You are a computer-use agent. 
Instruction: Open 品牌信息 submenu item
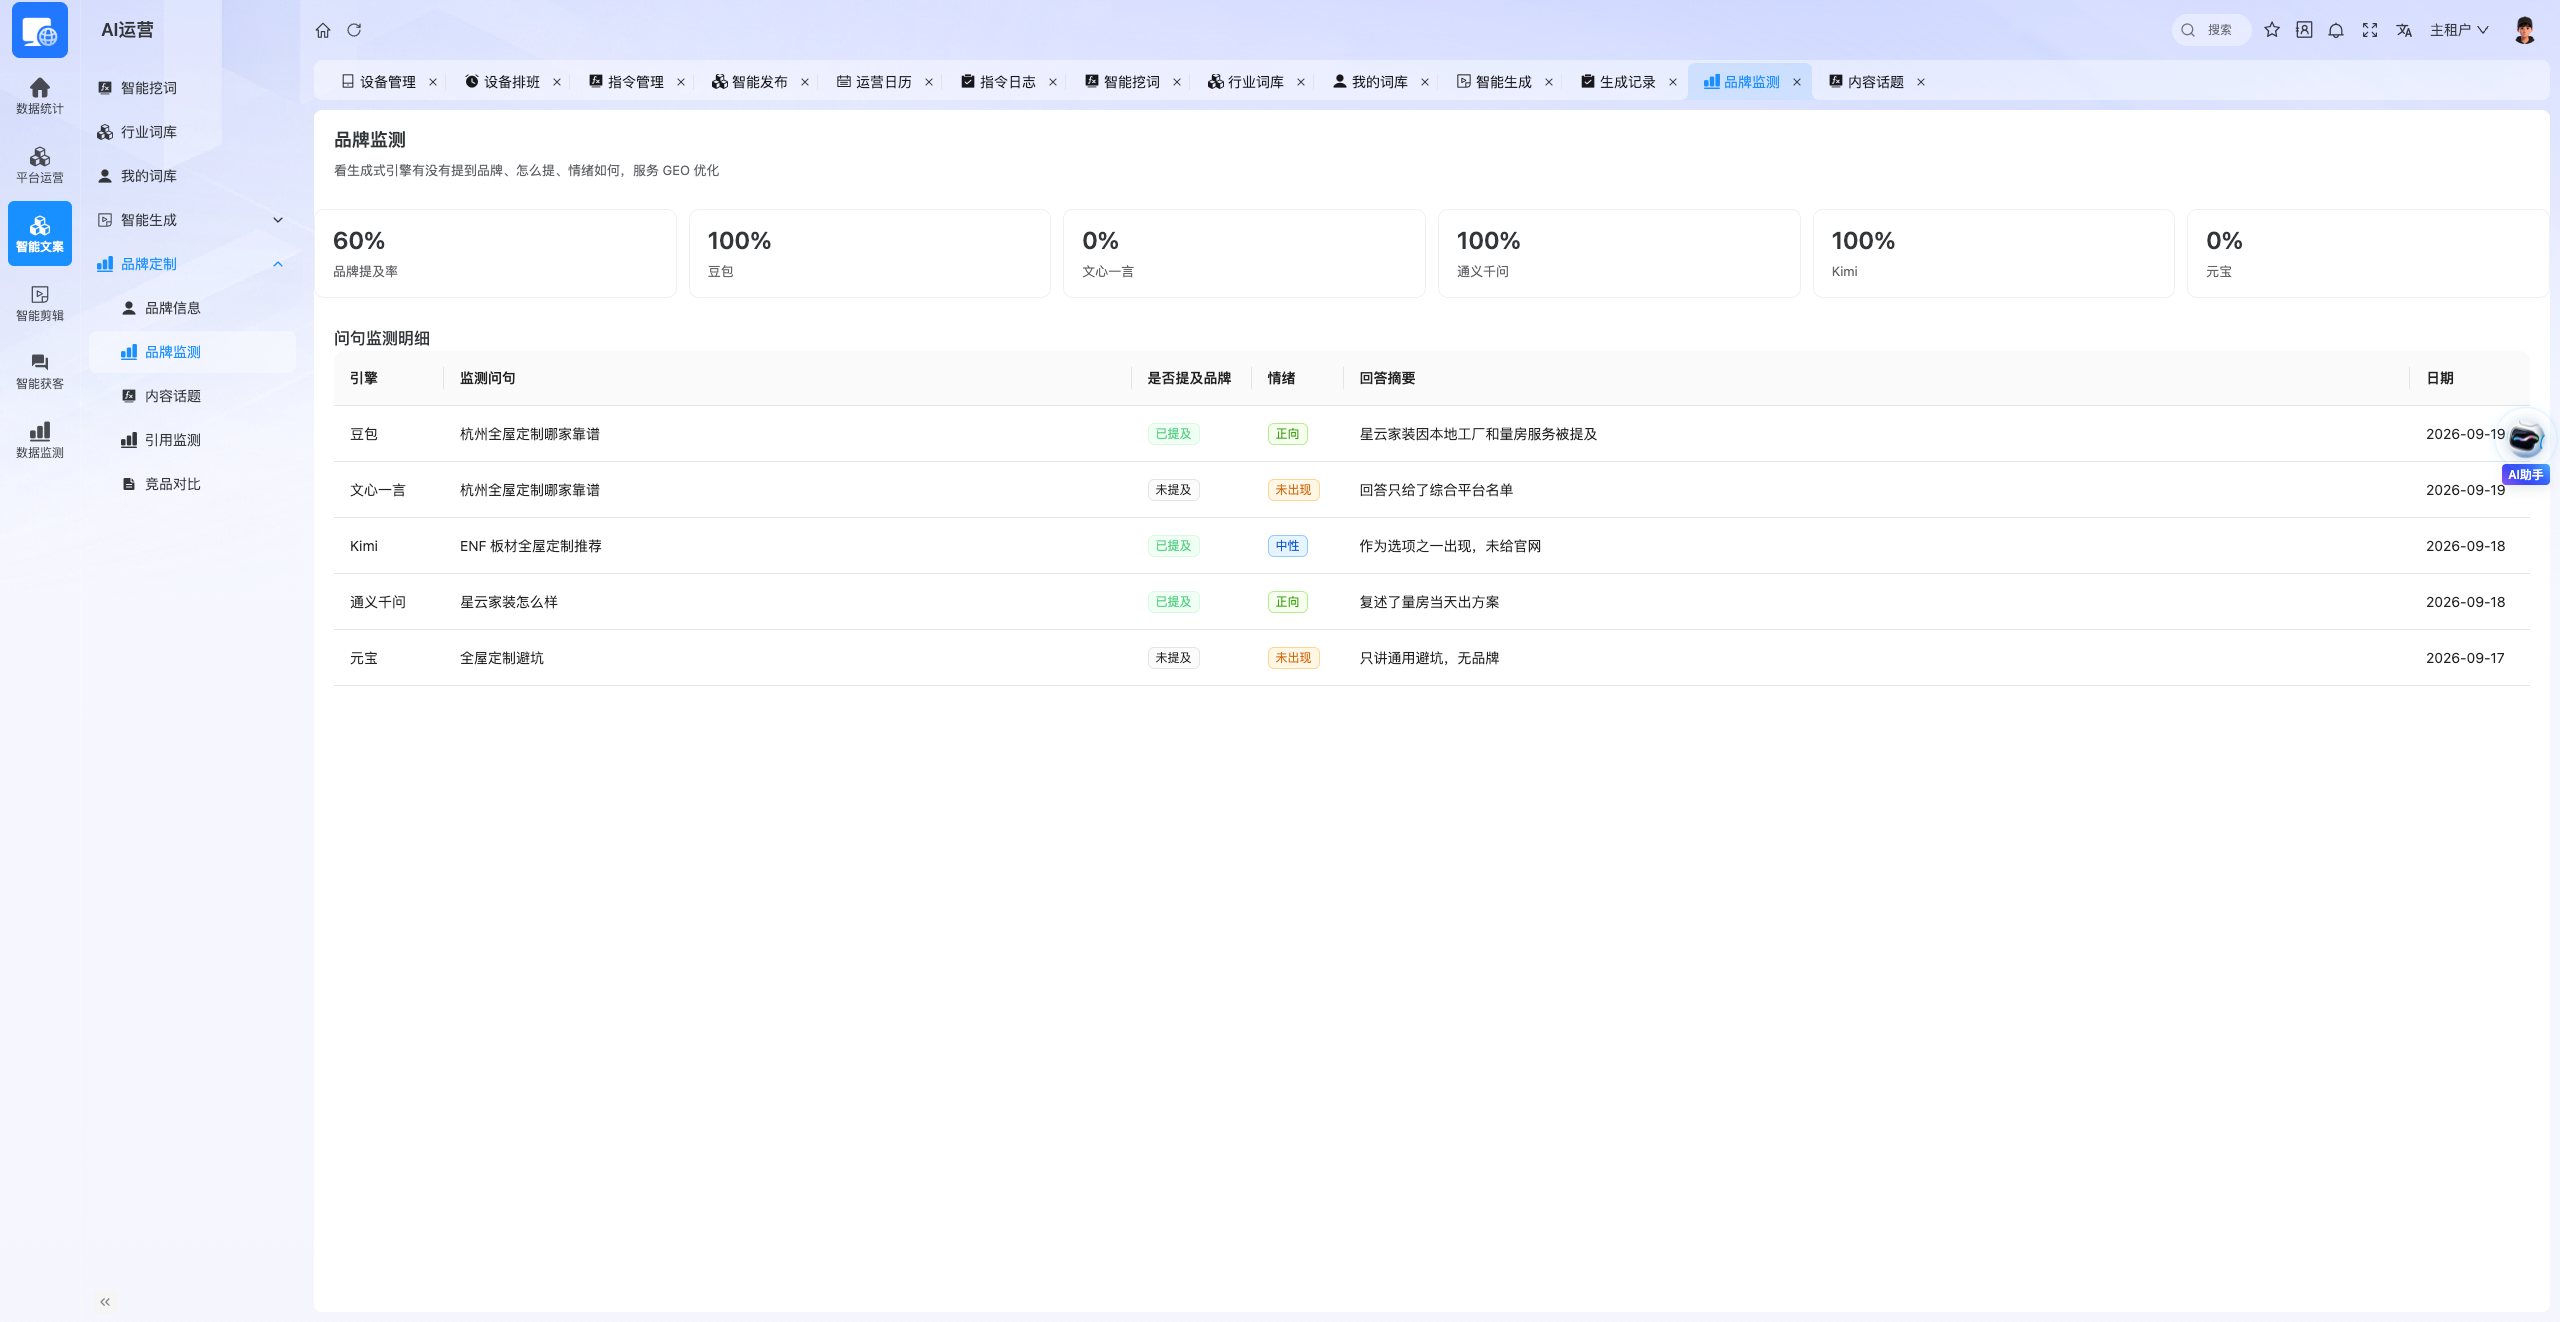tap(191, 308)
